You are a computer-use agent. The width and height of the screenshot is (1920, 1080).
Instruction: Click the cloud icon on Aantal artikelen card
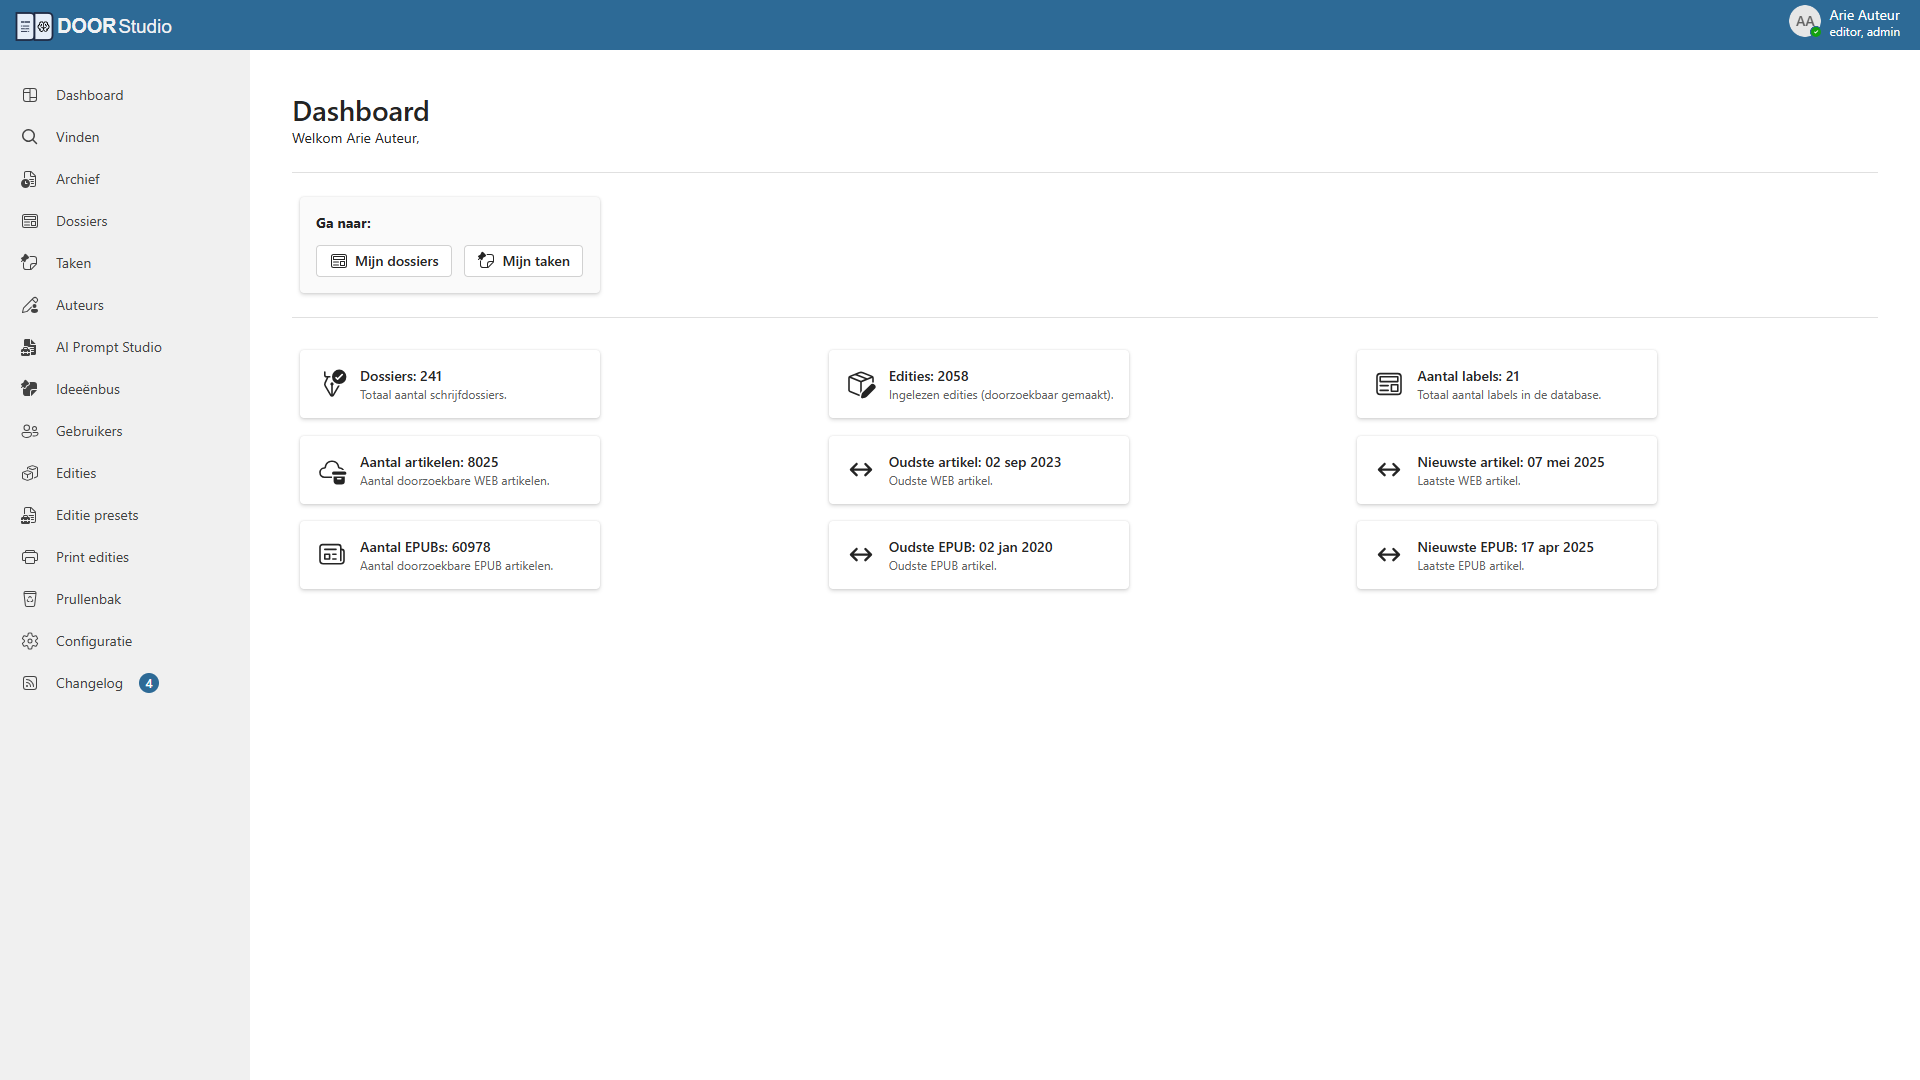pos(332,469)
